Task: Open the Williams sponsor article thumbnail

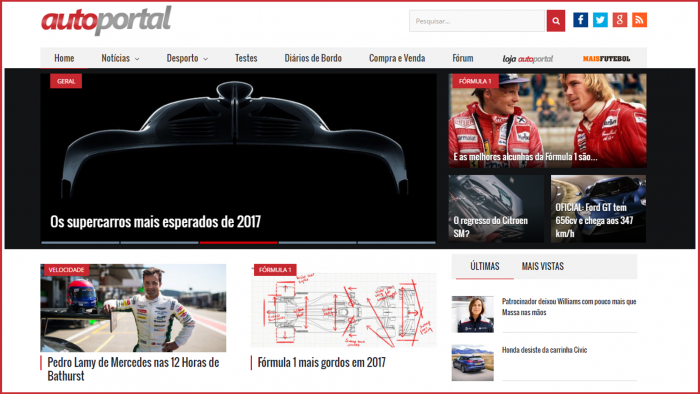Action: point(473,314)
